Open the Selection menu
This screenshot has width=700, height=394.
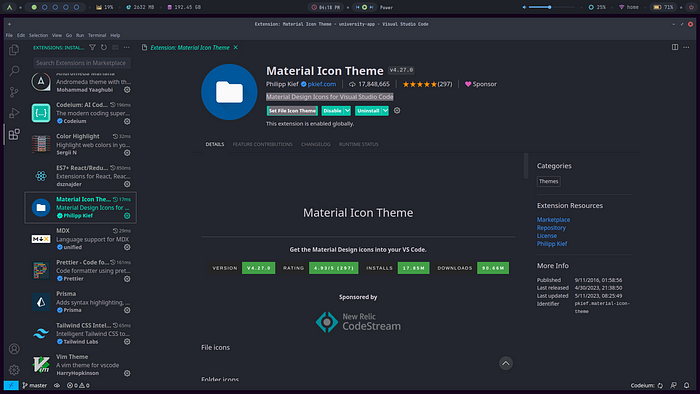tap(38, 35)
